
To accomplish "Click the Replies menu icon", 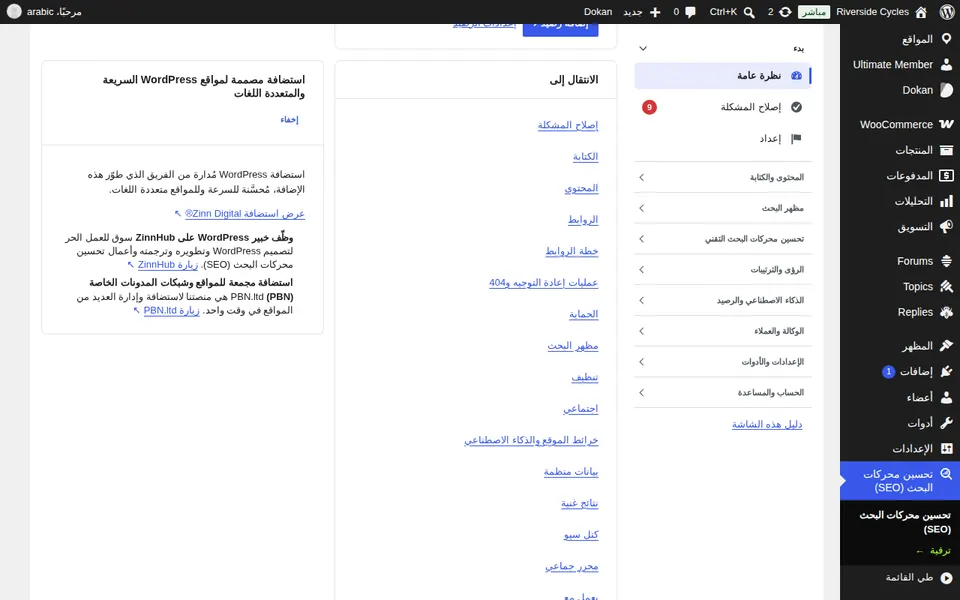I will (x=946, y=312).
